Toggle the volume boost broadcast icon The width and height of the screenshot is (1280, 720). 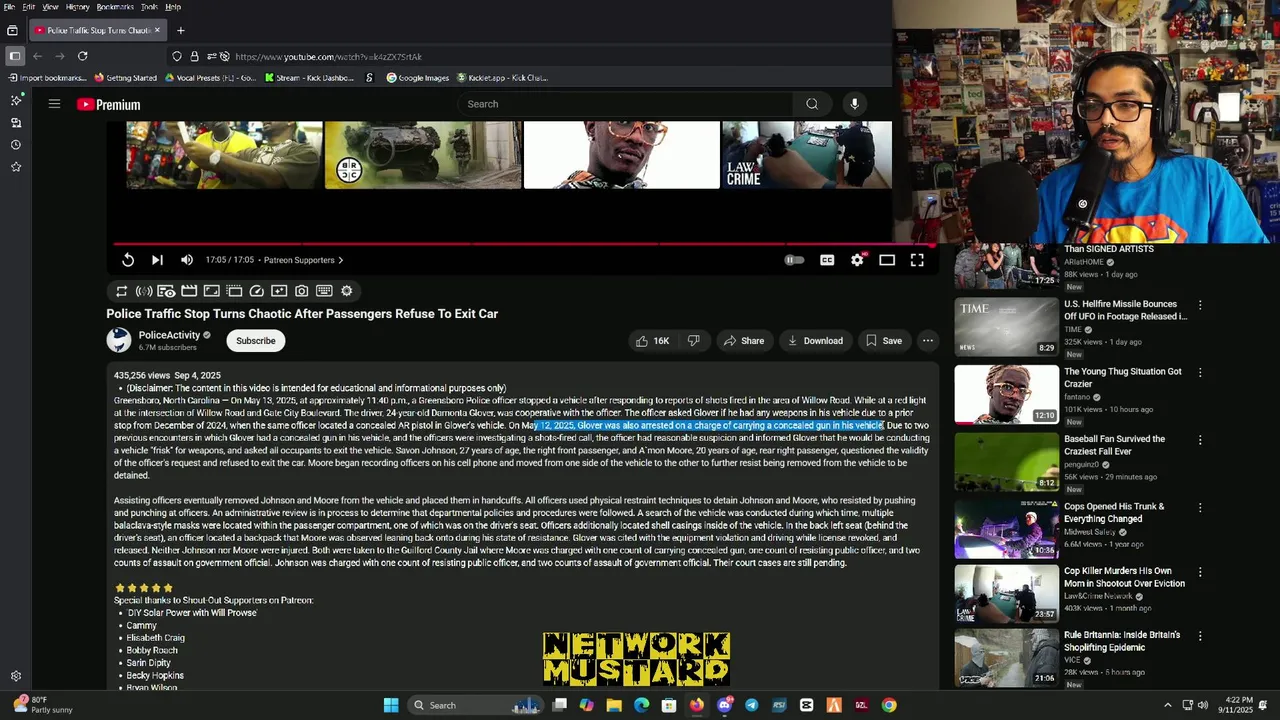click(144, 291)
